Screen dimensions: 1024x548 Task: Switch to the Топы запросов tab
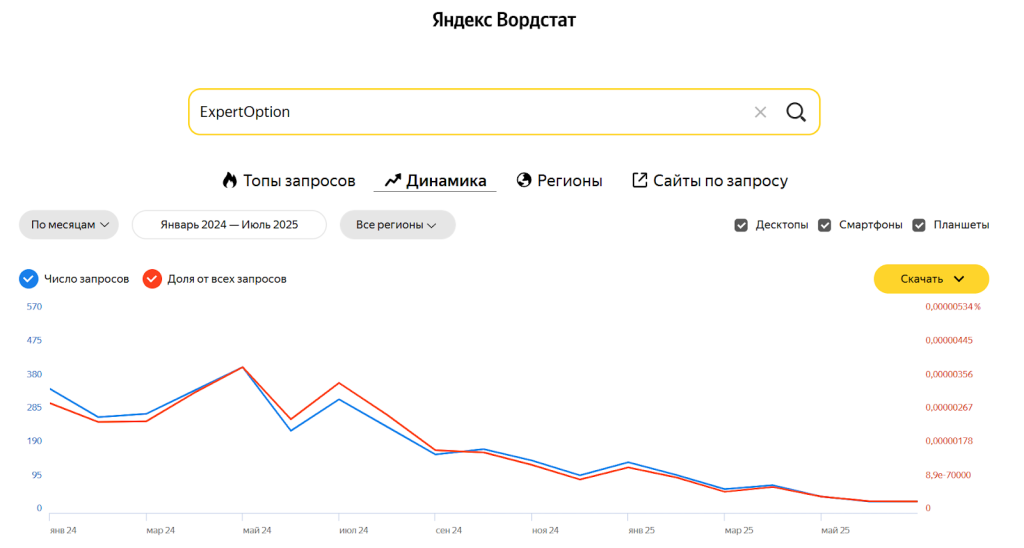[299, 181]
